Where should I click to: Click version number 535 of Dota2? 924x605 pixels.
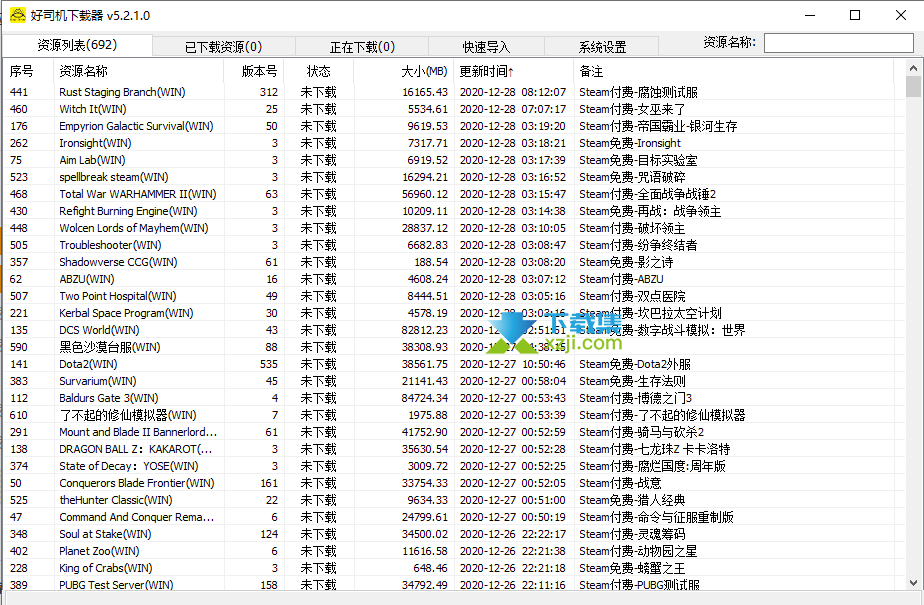[269, 365]
